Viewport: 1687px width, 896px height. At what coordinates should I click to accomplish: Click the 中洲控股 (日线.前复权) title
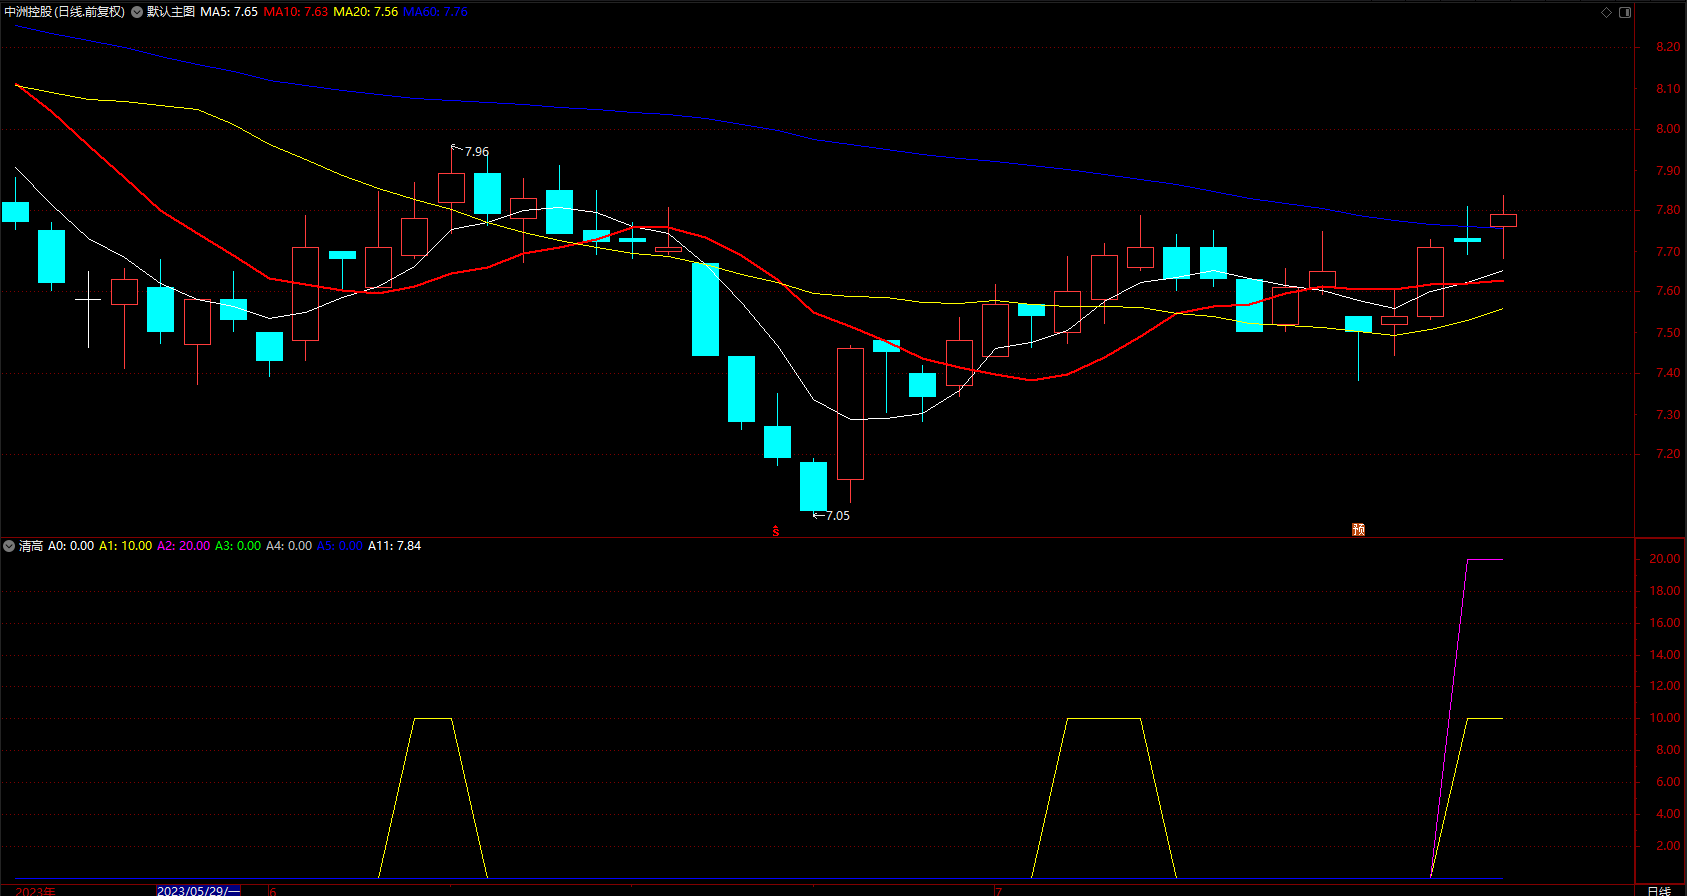click(x=65, y=12)
